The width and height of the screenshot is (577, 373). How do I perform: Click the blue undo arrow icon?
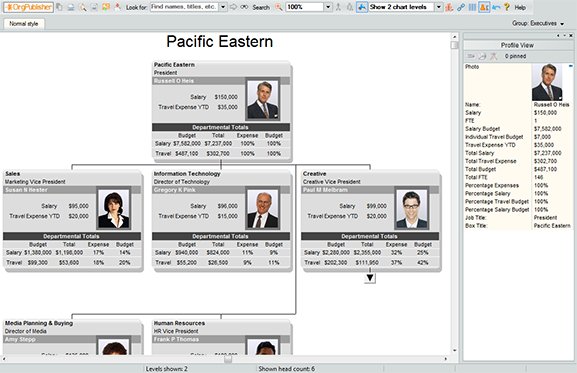tap(496, 7)
